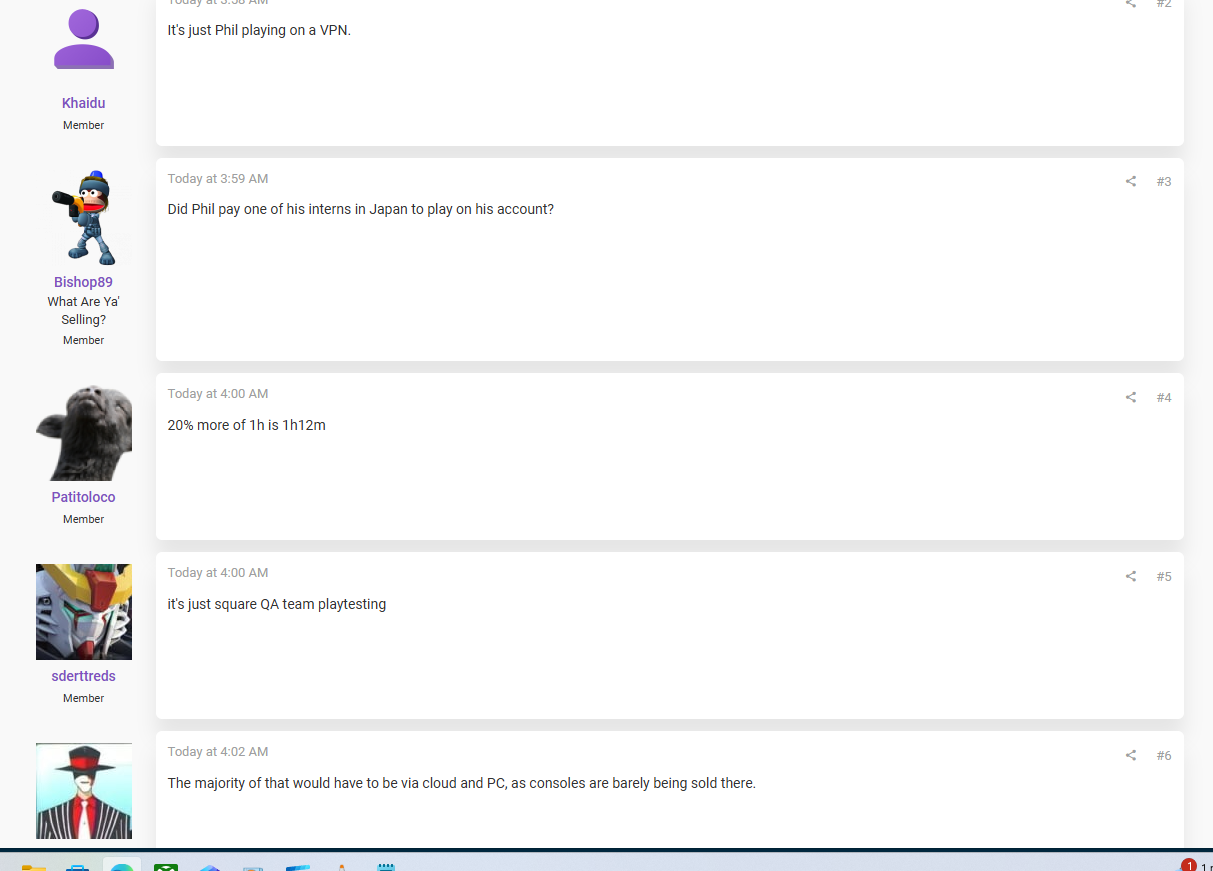Click Bishop89's monkey avatar image

pos(84,218)
